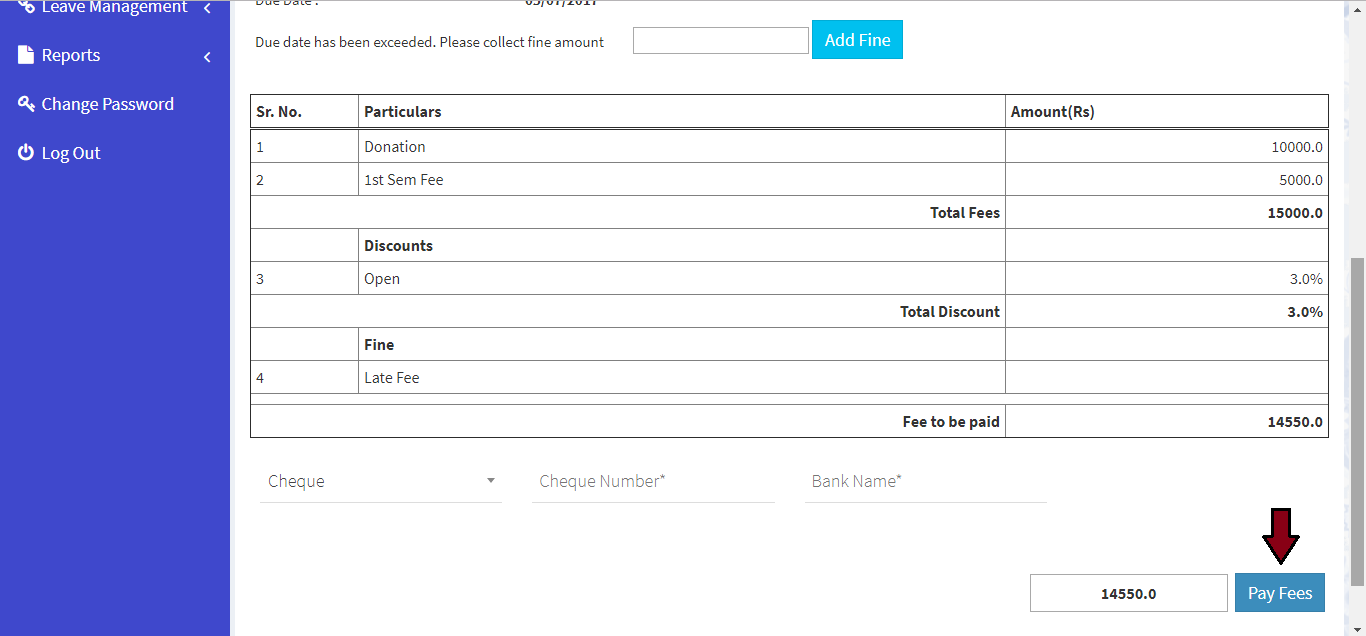The height and width of the screenshot is (636, 1366).
Task: Select the Change Password menu text
Action: (107, 104)
